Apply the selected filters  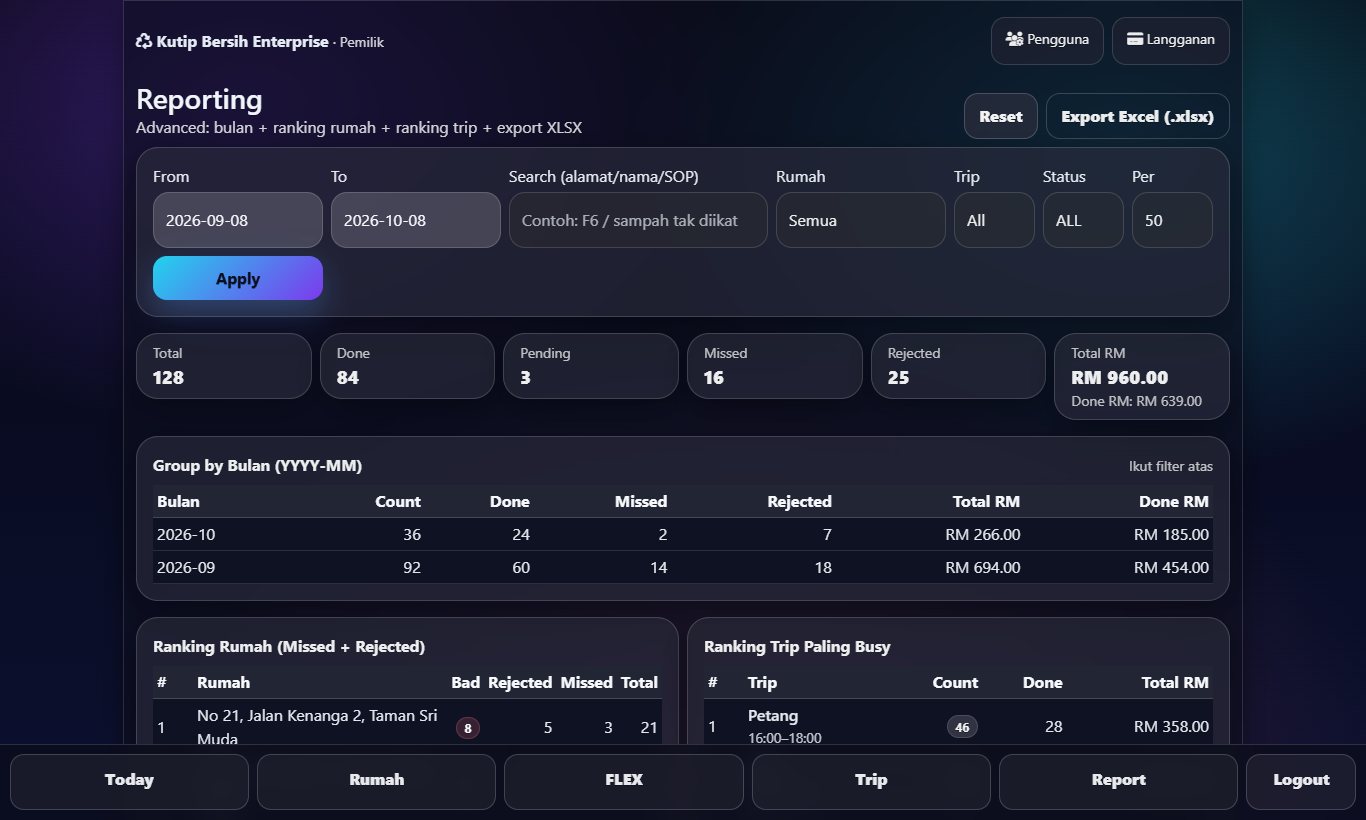(x=238, y=278)
